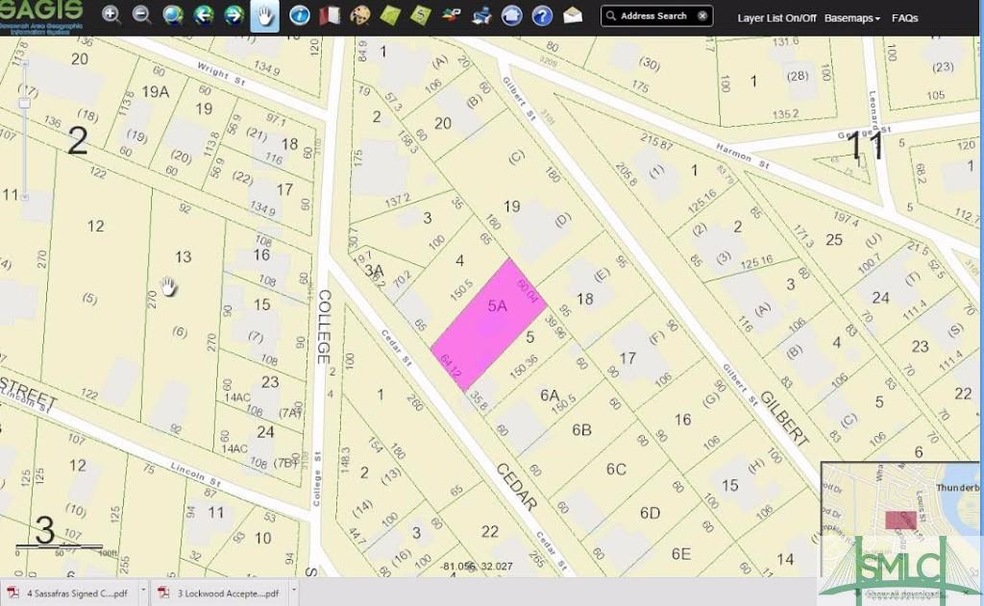
Task: Click parcel label '6A'
Action: pyautogui.click(x=550, y=395)
